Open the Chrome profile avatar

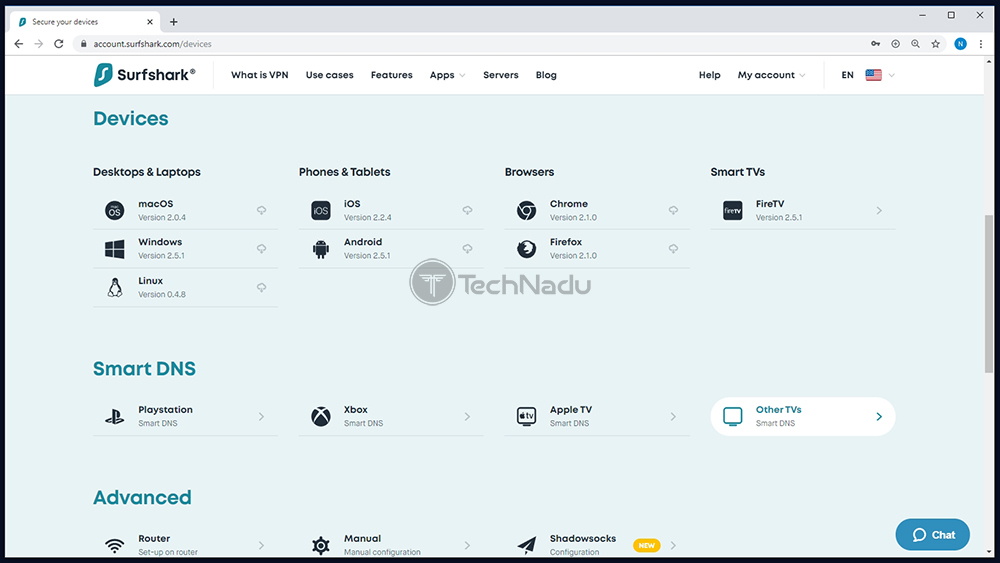coord(960,43)
